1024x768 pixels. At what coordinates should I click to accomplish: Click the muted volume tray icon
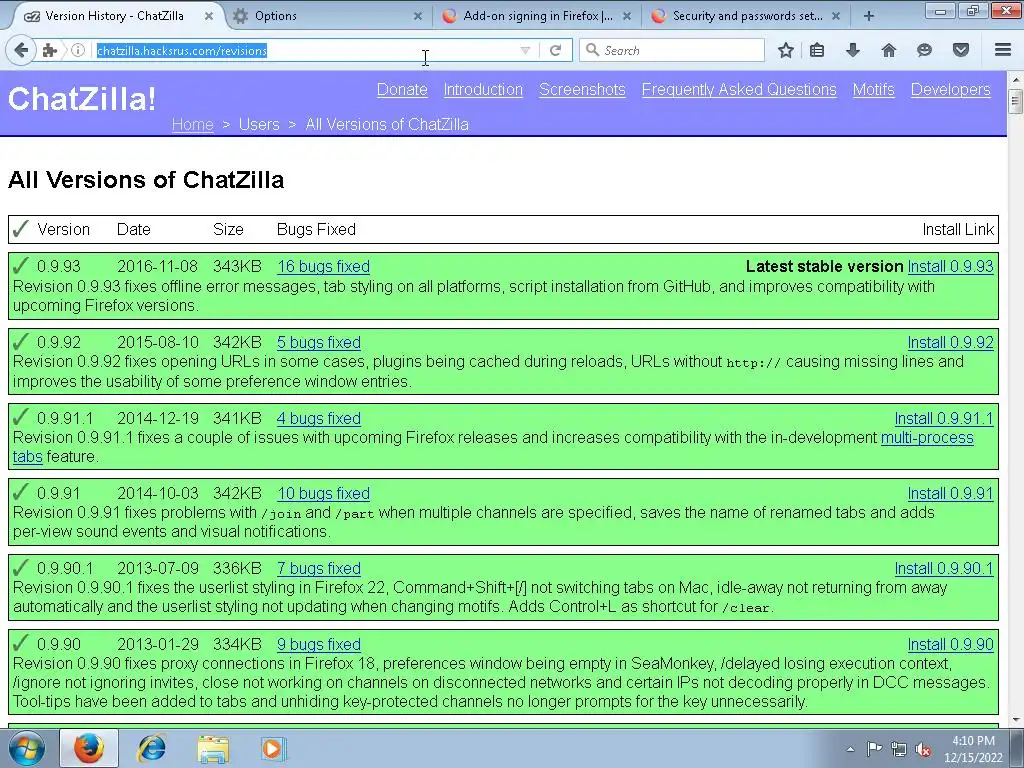923,749
